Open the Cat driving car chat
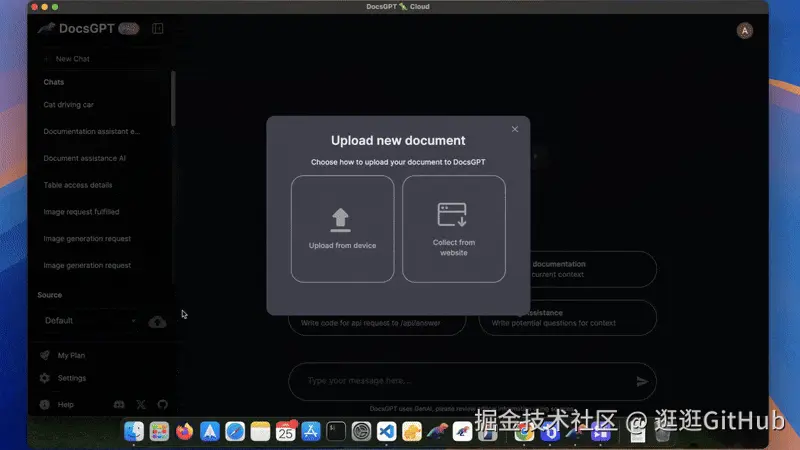Viewport: 800px width, 450px height. [x=68, y=105]
